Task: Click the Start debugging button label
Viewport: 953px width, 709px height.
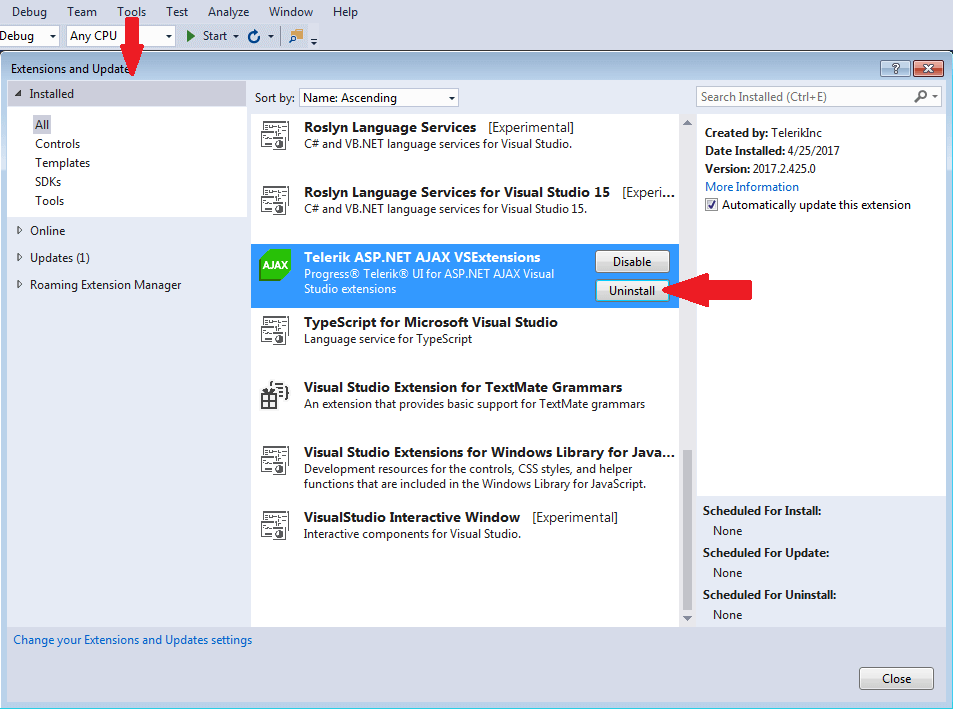Action: pyautogui.click(x=215, y=36)
